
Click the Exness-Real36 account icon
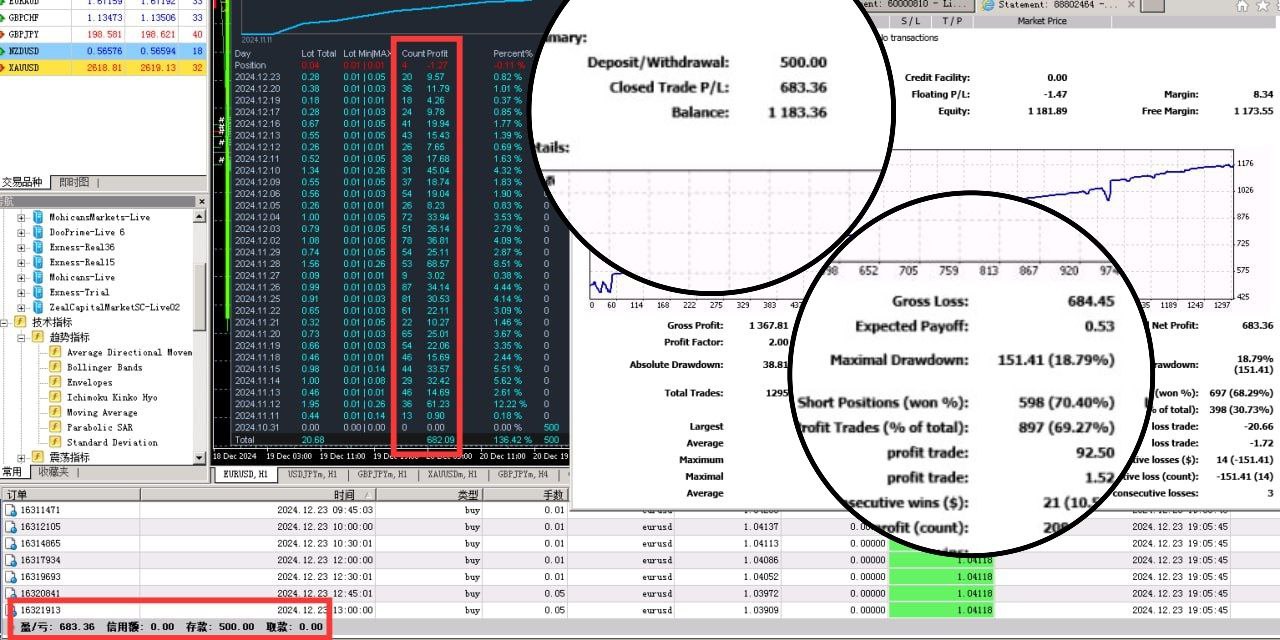(38, 247)
